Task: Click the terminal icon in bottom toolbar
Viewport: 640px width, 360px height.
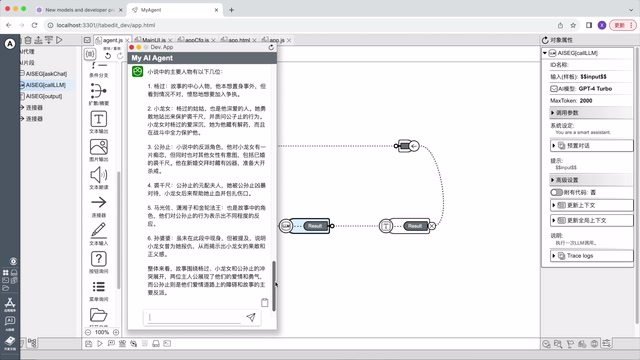Action: coord(167,344)
